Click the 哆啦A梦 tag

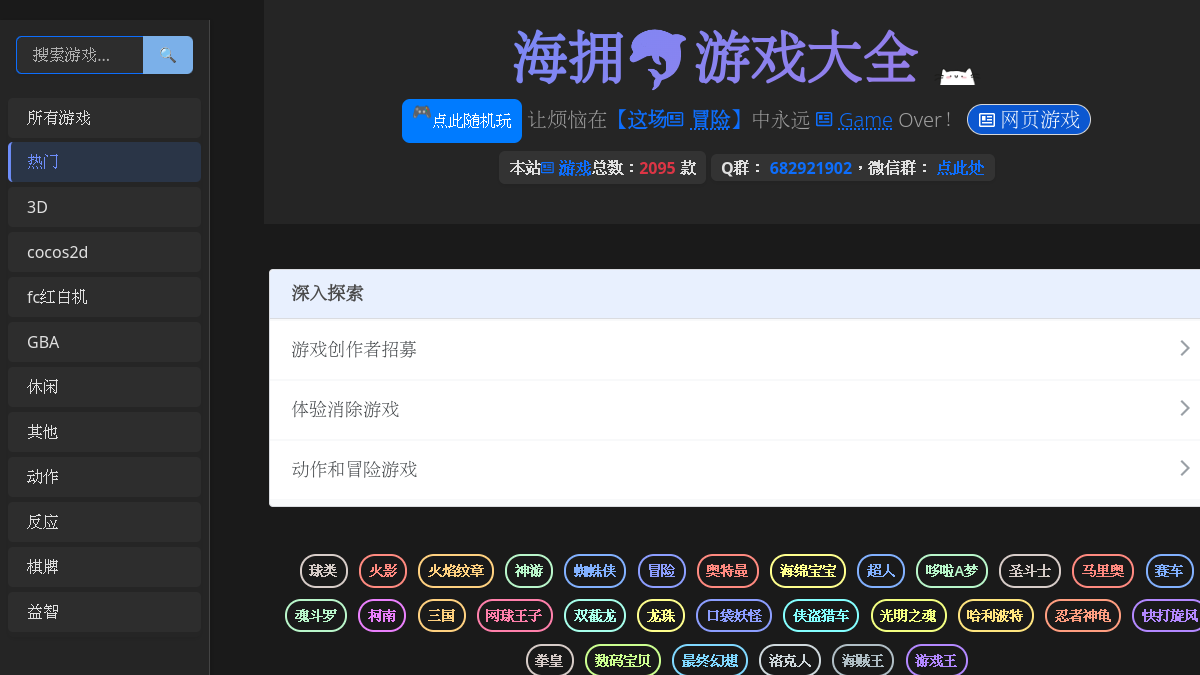tap(952, 571)
